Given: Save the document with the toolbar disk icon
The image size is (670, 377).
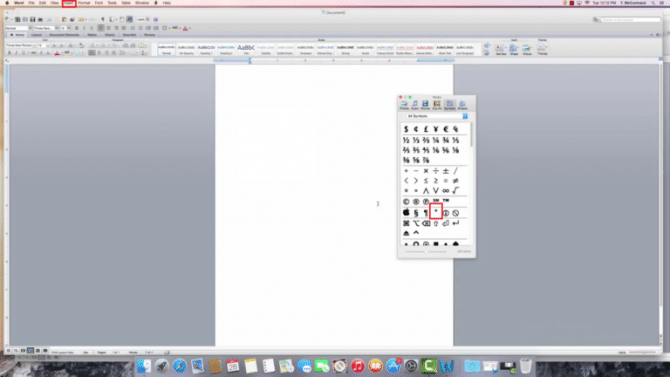Looking at the screenshot, I should coord(32,19).
